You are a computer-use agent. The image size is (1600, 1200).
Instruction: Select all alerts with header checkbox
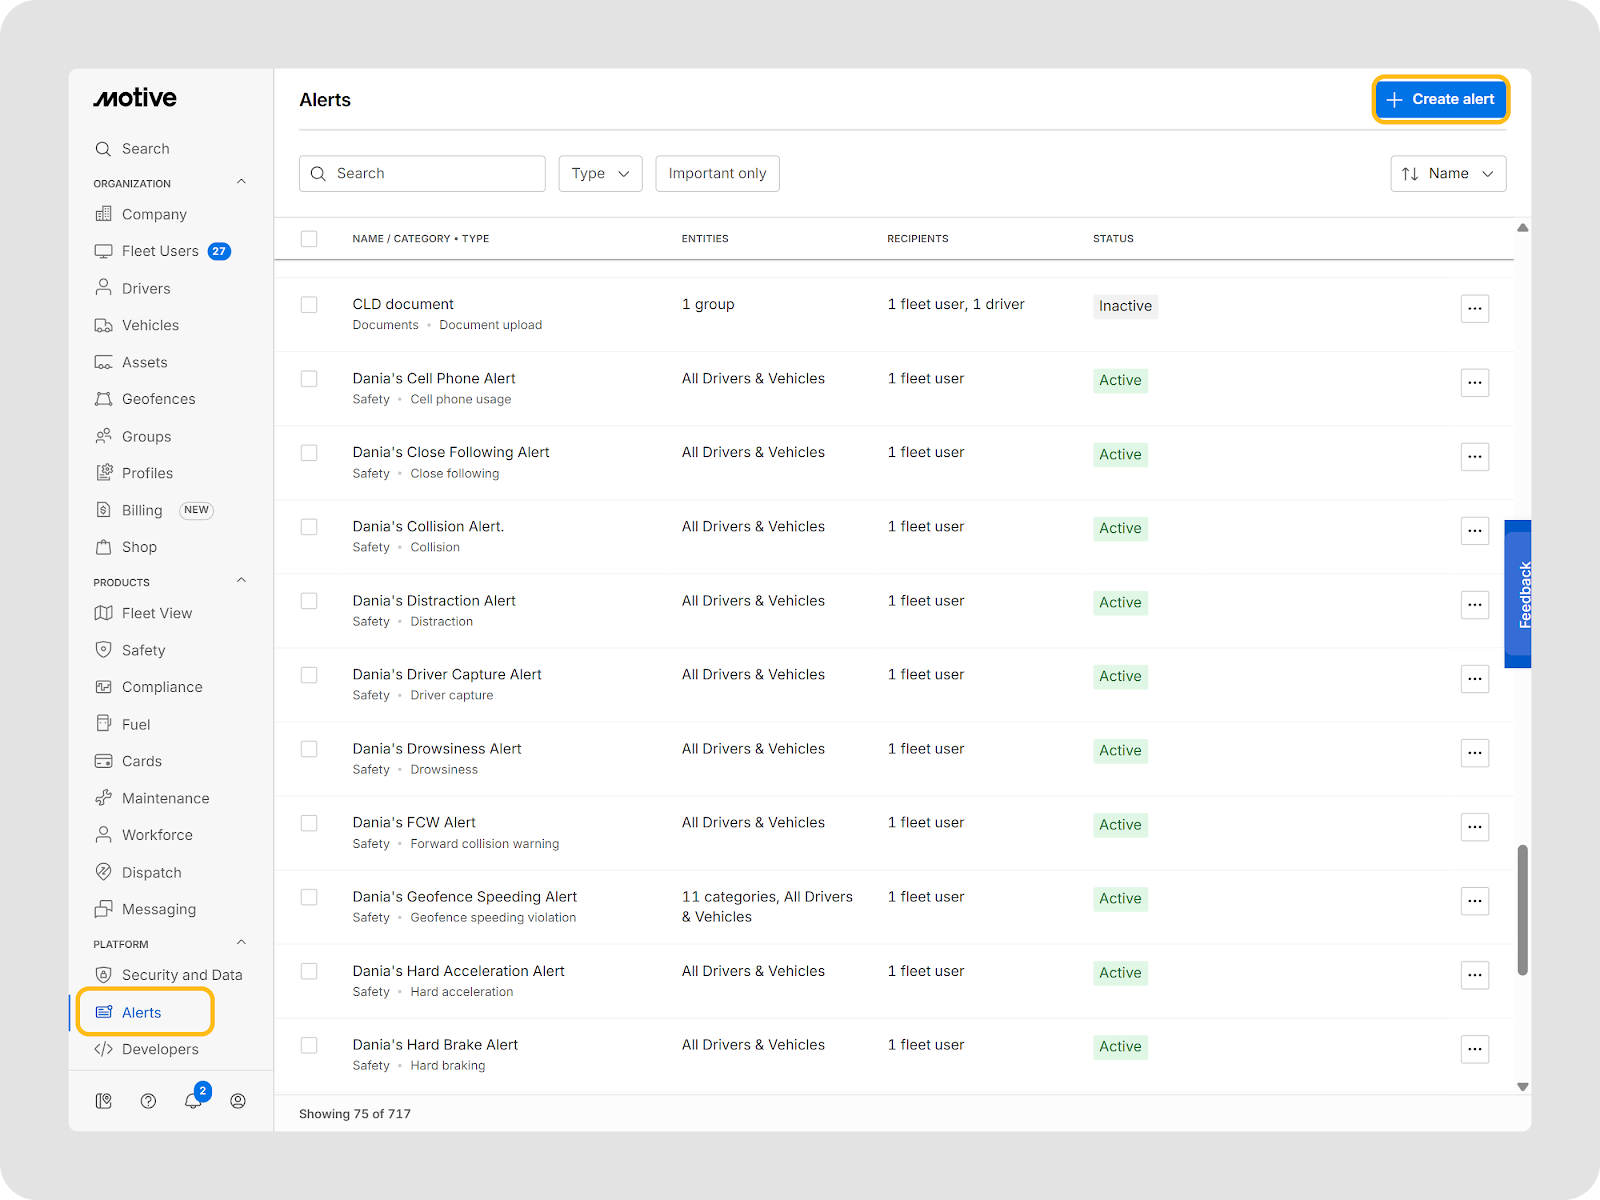click(309, 239)
